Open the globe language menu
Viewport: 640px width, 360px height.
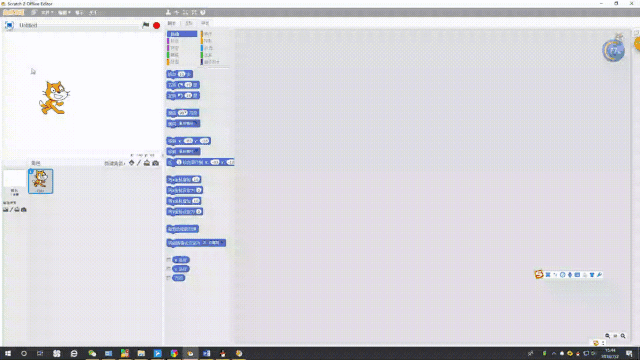(x=34, y=13)
